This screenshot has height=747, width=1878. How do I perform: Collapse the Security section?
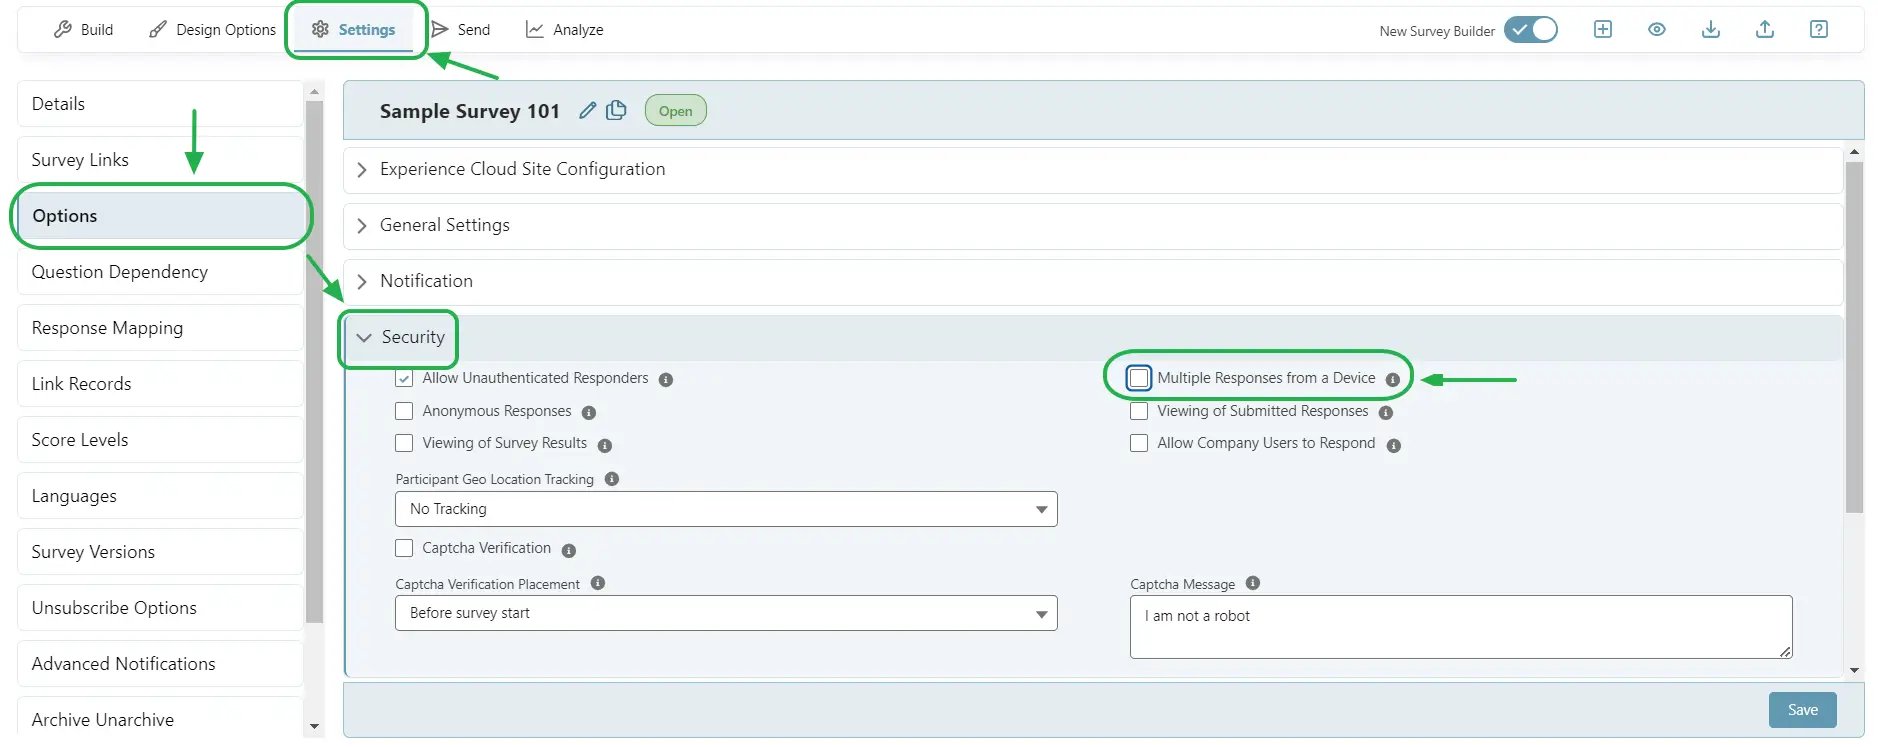[x=1093, y=338]
